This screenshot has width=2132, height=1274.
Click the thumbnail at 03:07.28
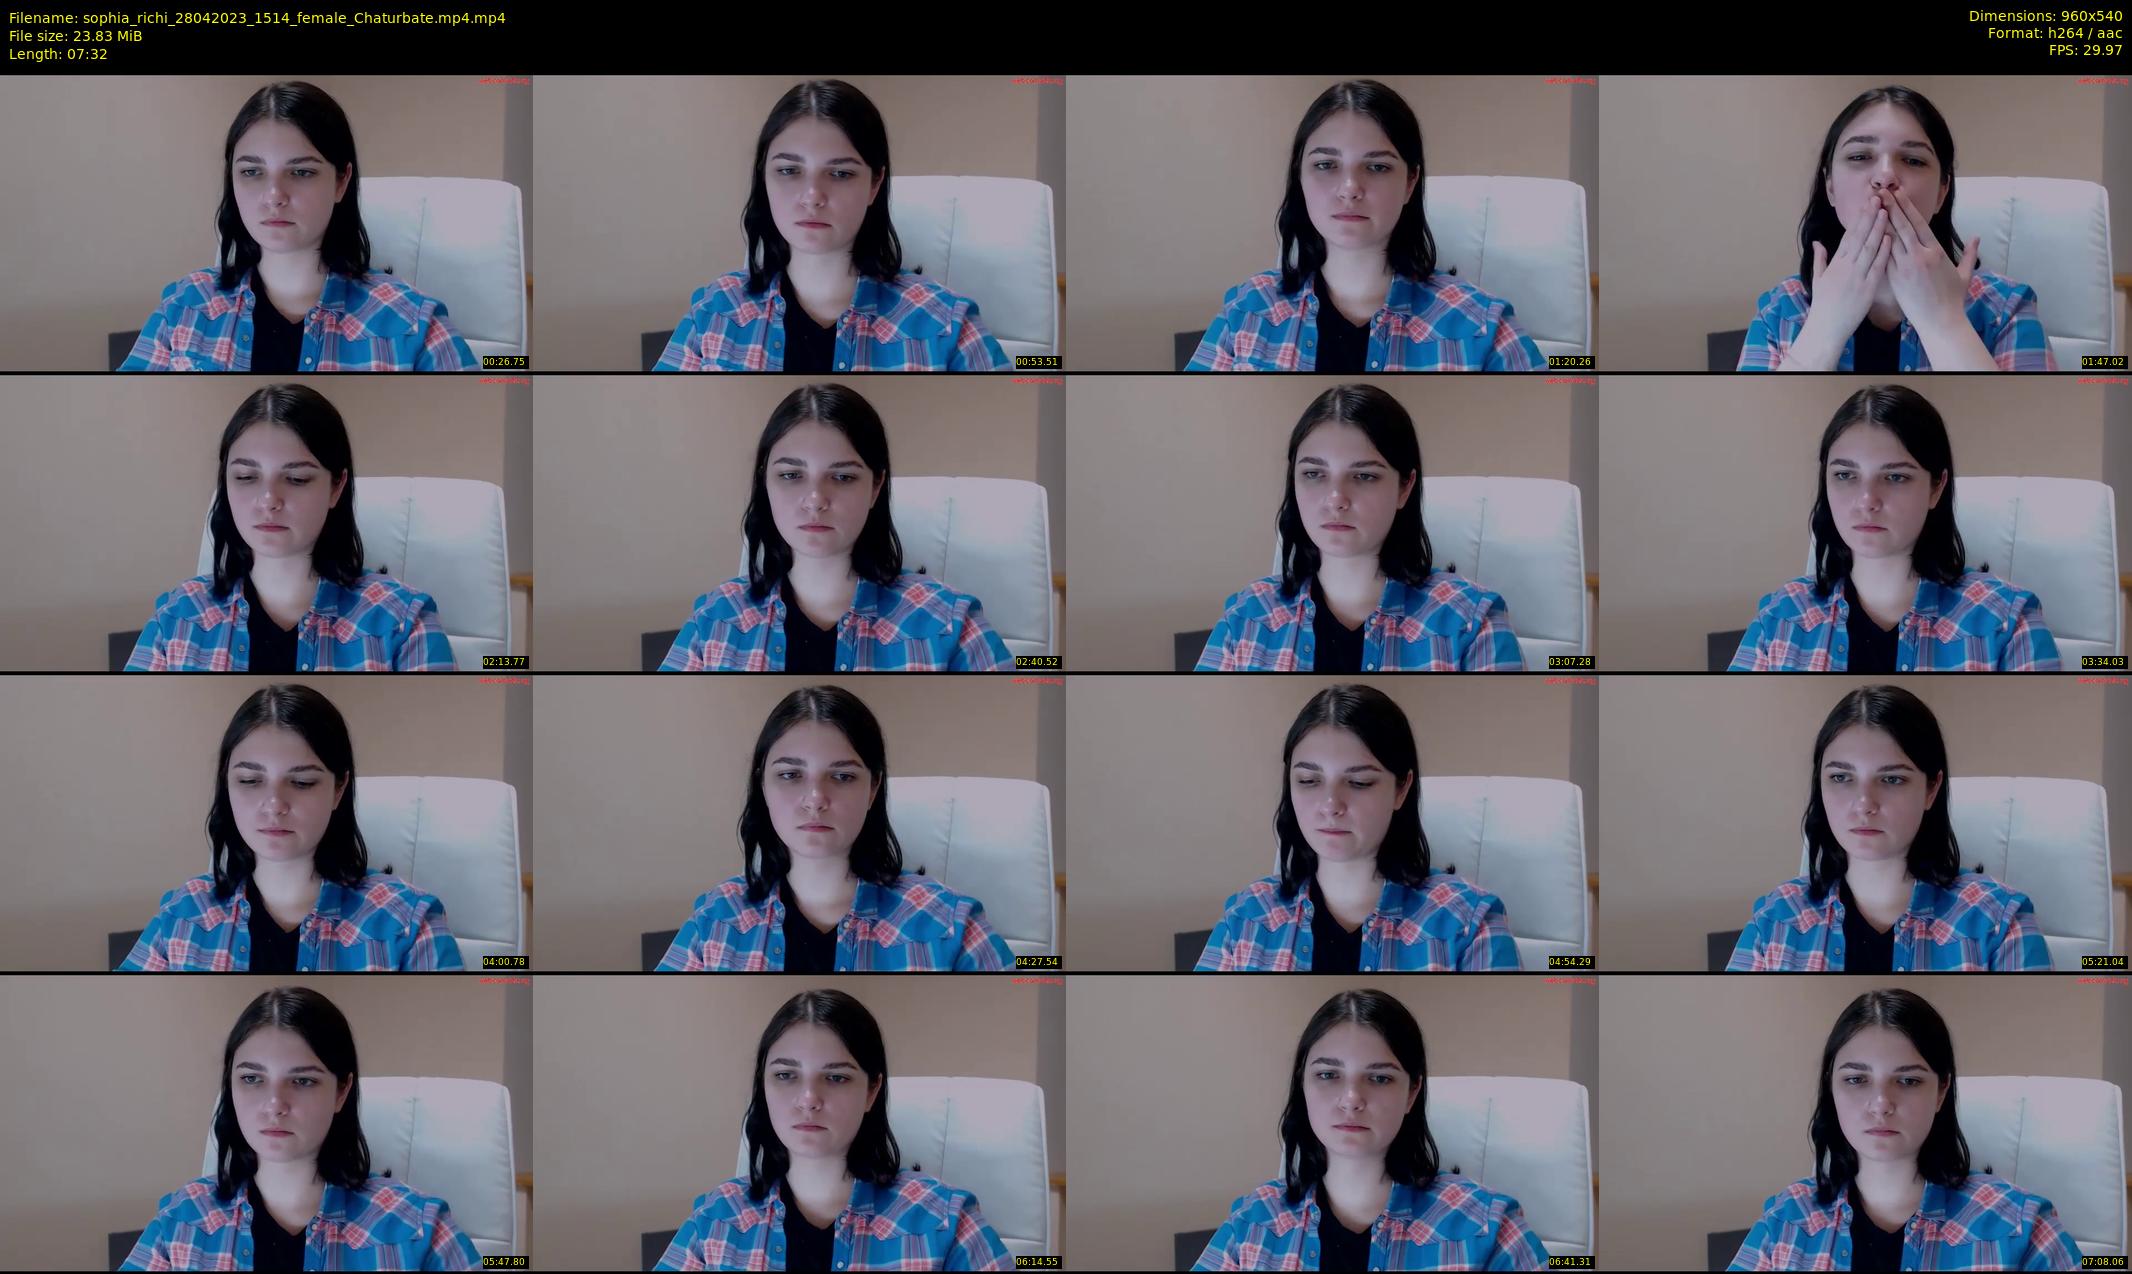pos(1332,523)
